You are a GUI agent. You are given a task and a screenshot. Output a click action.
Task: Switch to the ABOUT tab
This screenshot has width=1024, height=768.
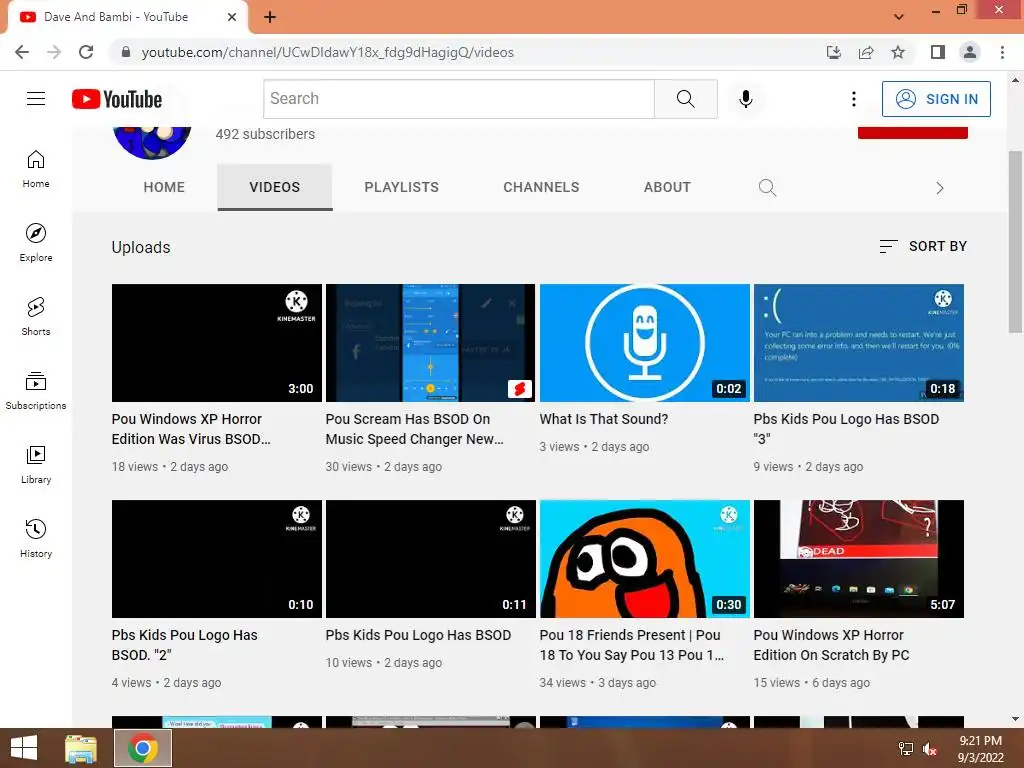[x=667, y=187]
